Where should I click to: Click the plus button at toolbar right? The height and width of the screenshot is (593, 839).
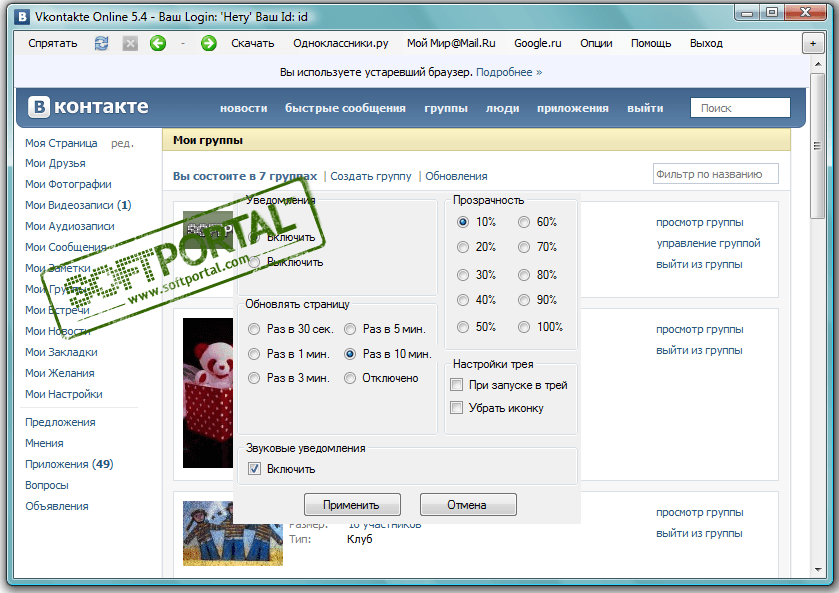point(813,44)
